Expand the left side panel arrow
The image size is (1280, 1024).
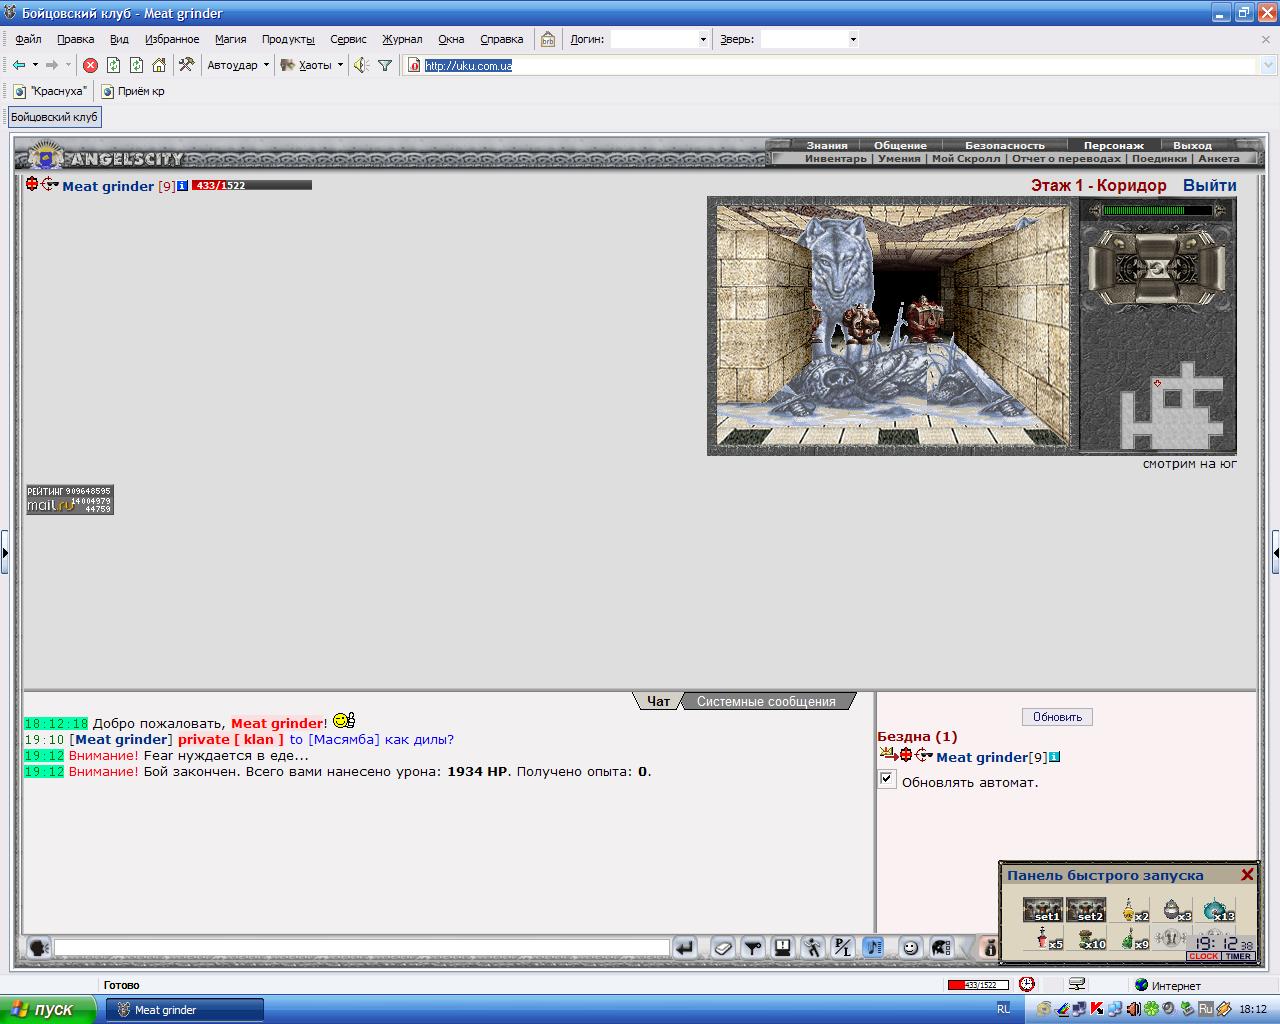click(4, 552)
